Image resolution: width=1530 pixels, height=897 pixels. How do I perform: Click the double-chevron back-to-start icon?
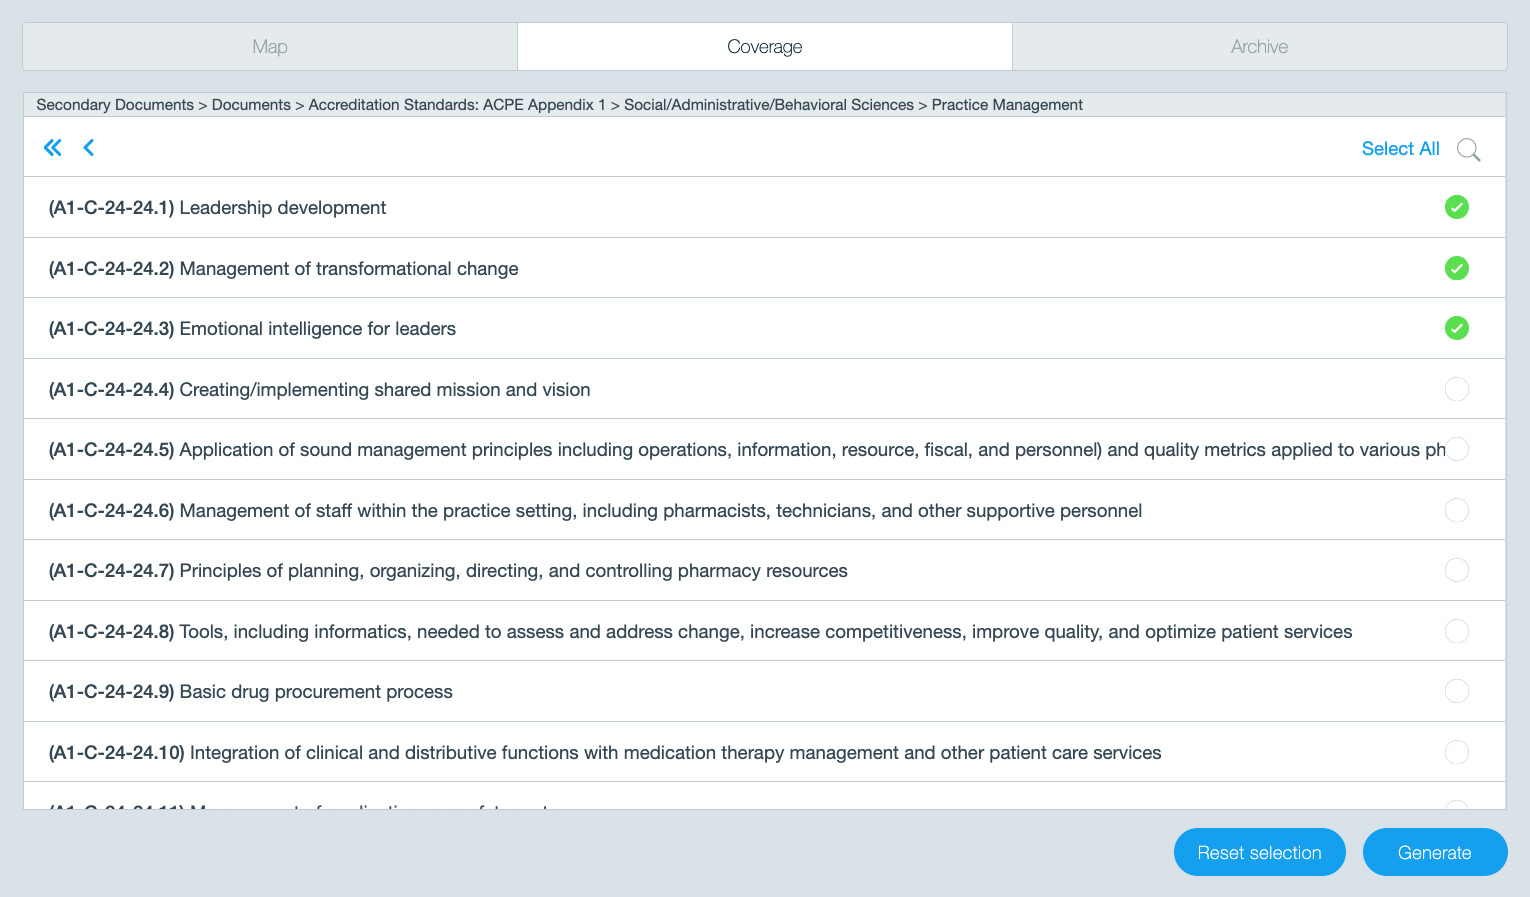[53, 148]
